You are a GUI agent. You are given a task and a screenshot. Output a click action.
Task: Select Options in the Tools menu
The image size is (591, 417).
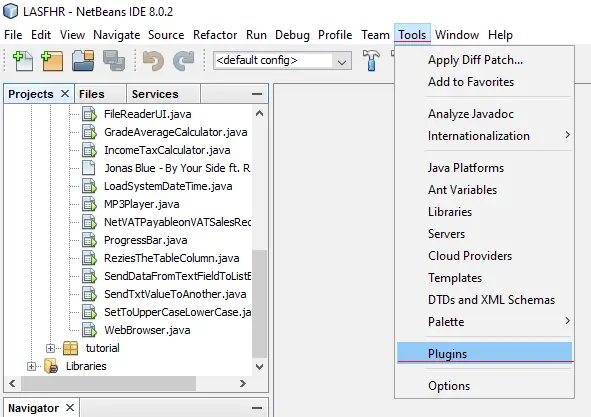pyautogui.click(x=484, y=385)
